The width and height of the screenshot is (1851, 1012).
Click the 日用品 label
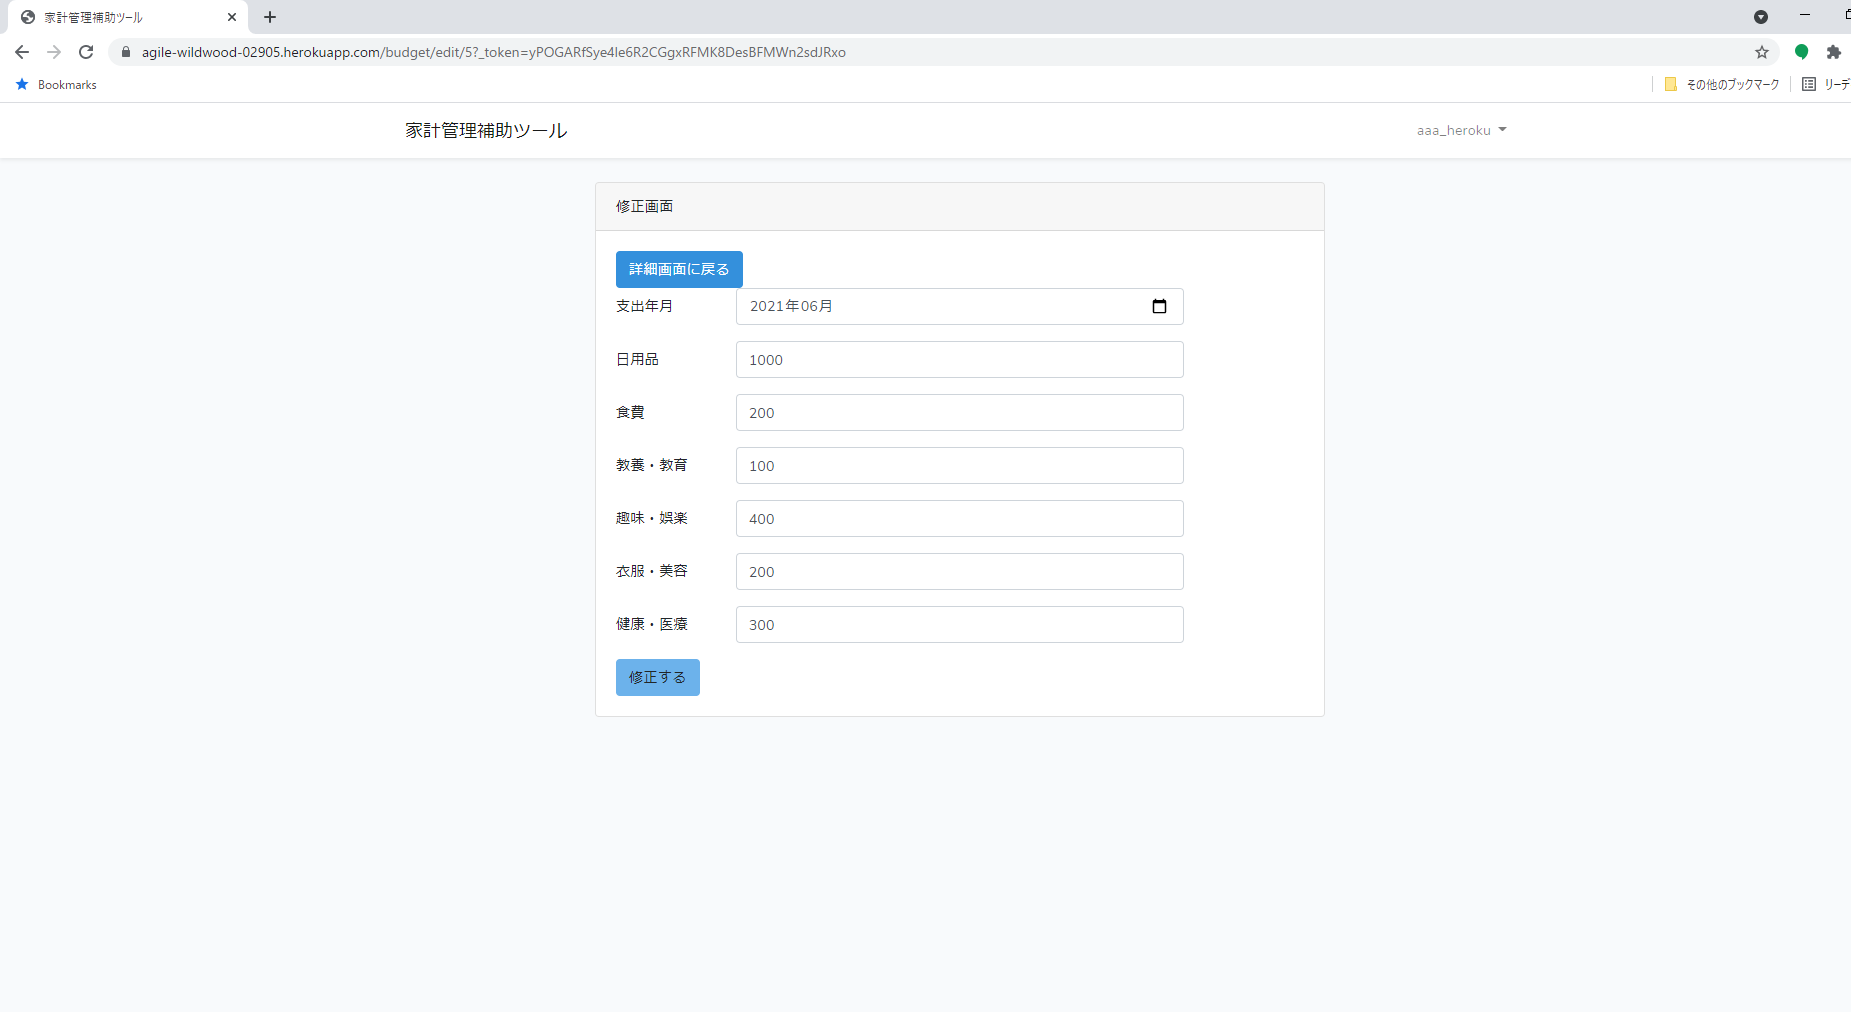coord(637,359)
